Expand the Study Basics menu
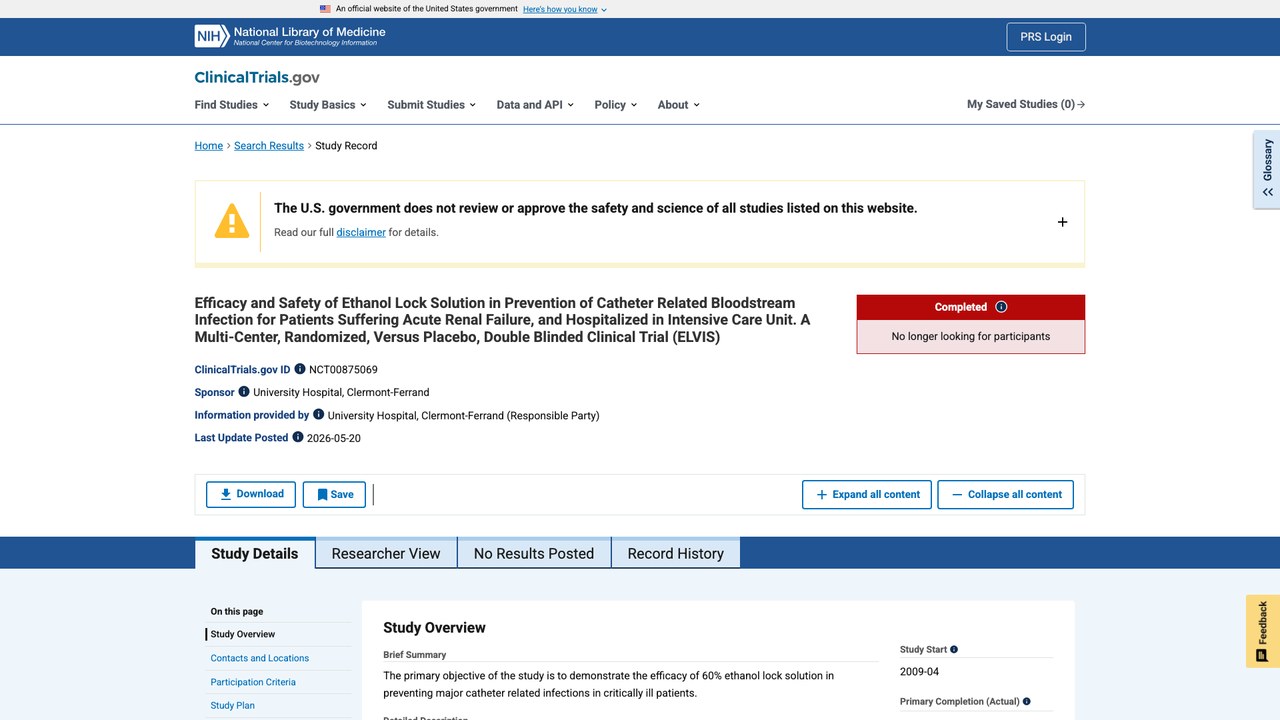This screenshot has height=720, width=1280. (328, 105)
